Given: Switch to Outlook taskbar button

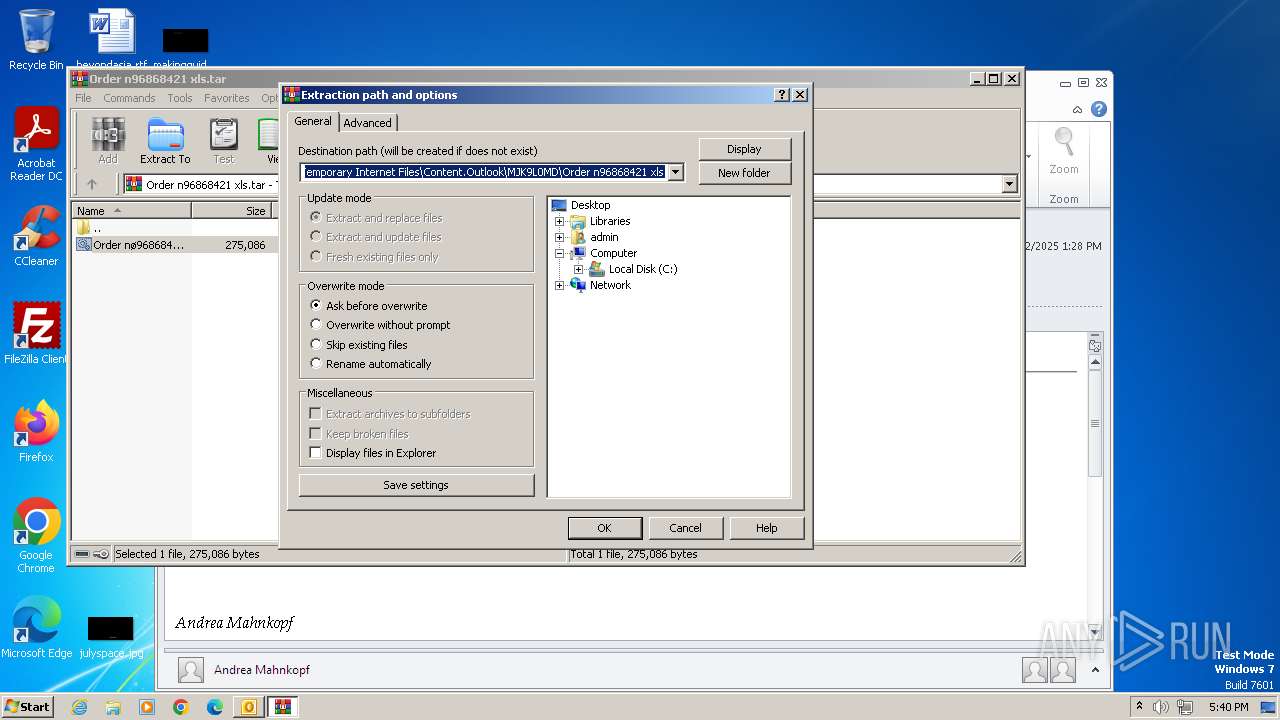Looking at the screenshot, I should pos(249,707).
